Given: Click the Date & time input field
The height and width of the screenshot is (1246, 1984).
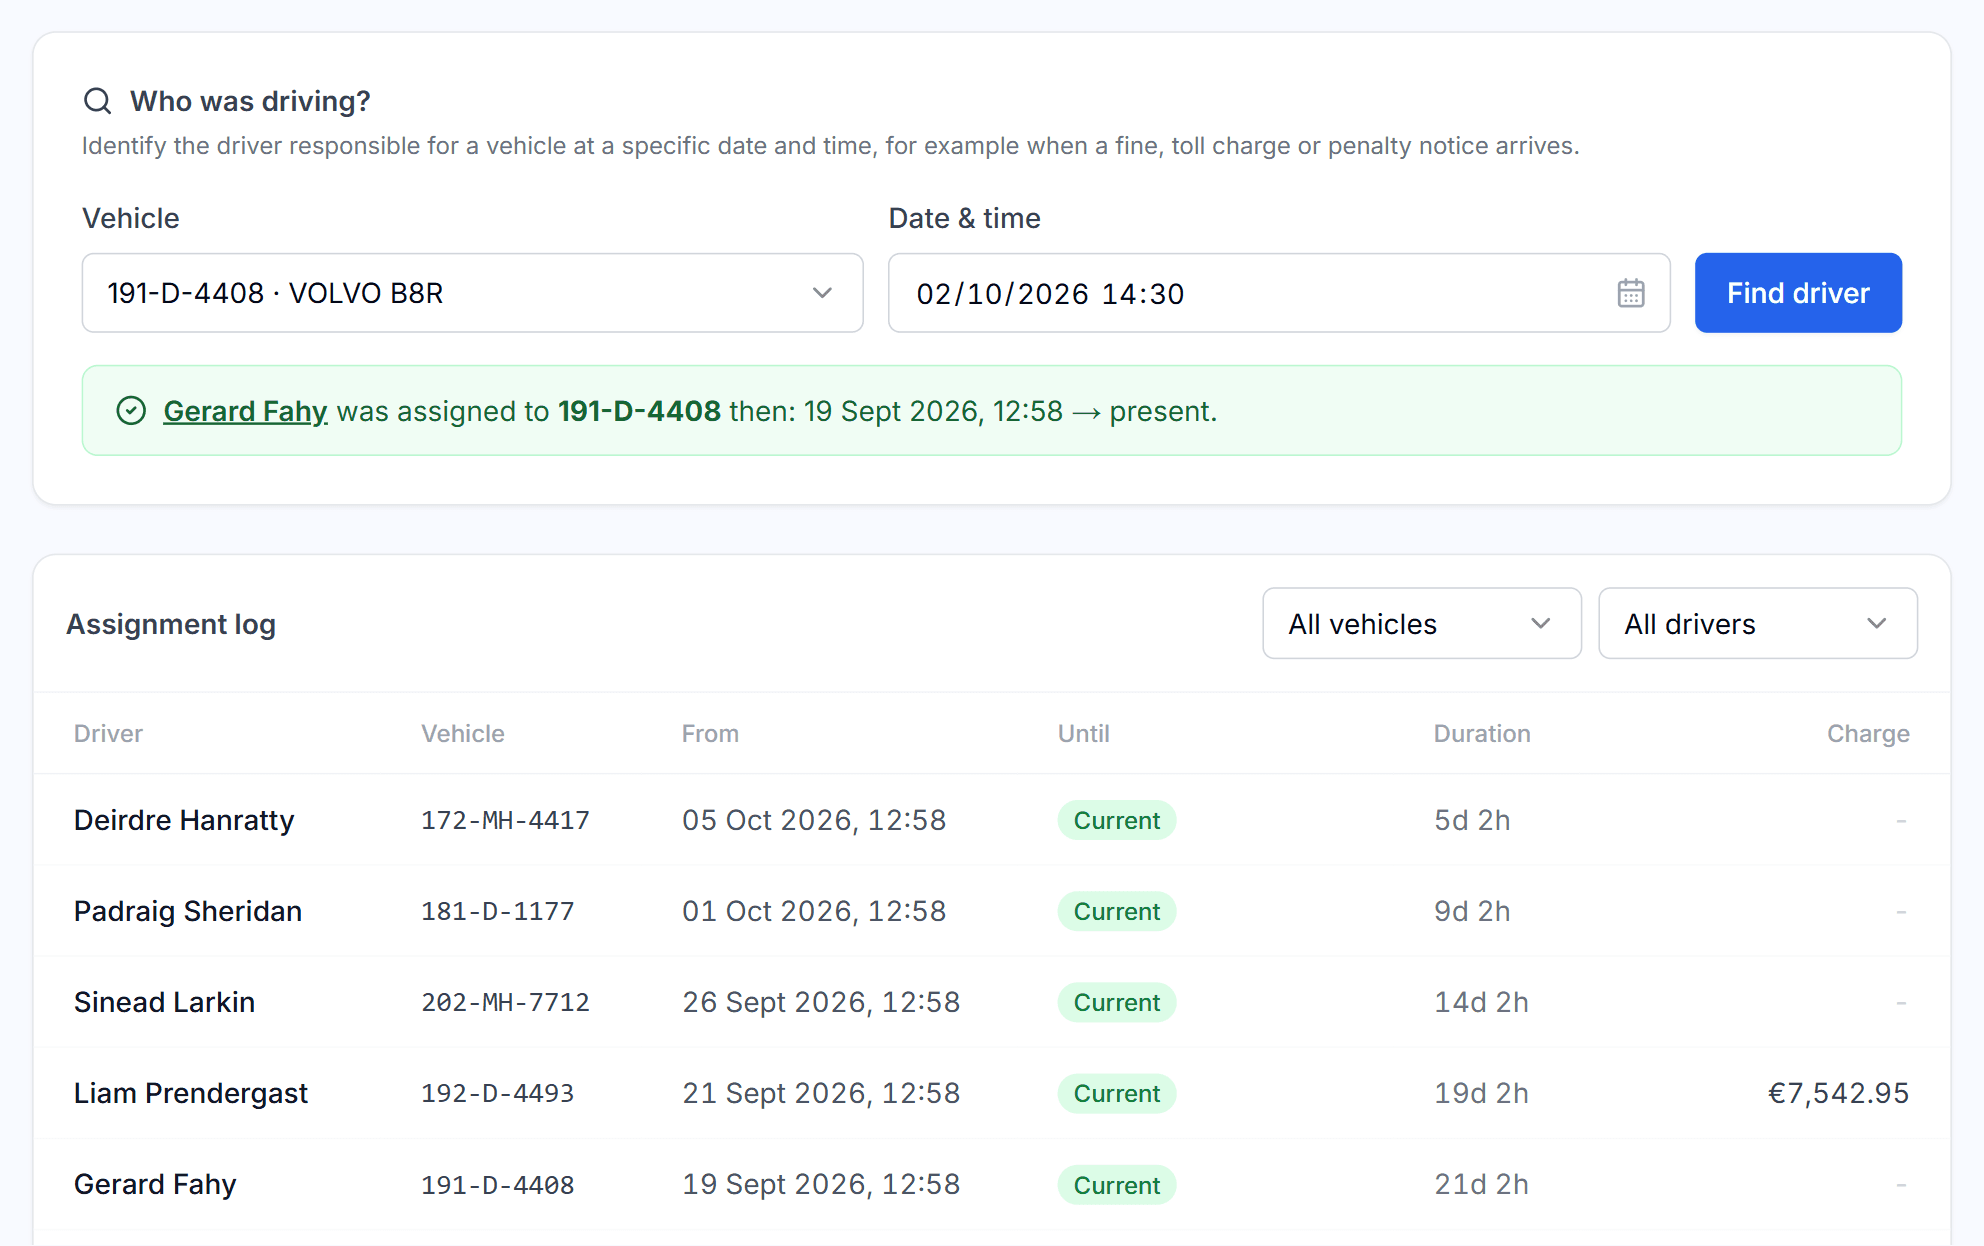Looking at the screenshot, I should coord(1279,293).
